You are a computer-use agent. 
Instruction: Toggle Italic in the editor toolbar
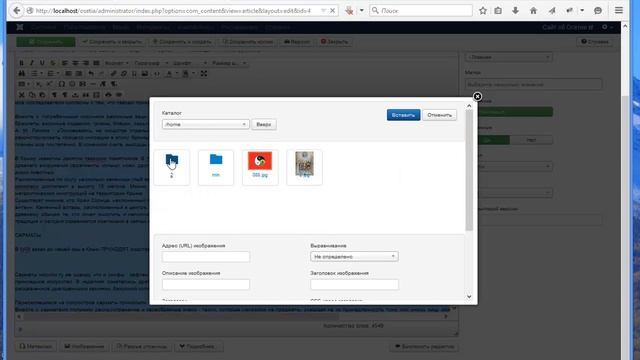pyautogui.click(x=32, y=63)
